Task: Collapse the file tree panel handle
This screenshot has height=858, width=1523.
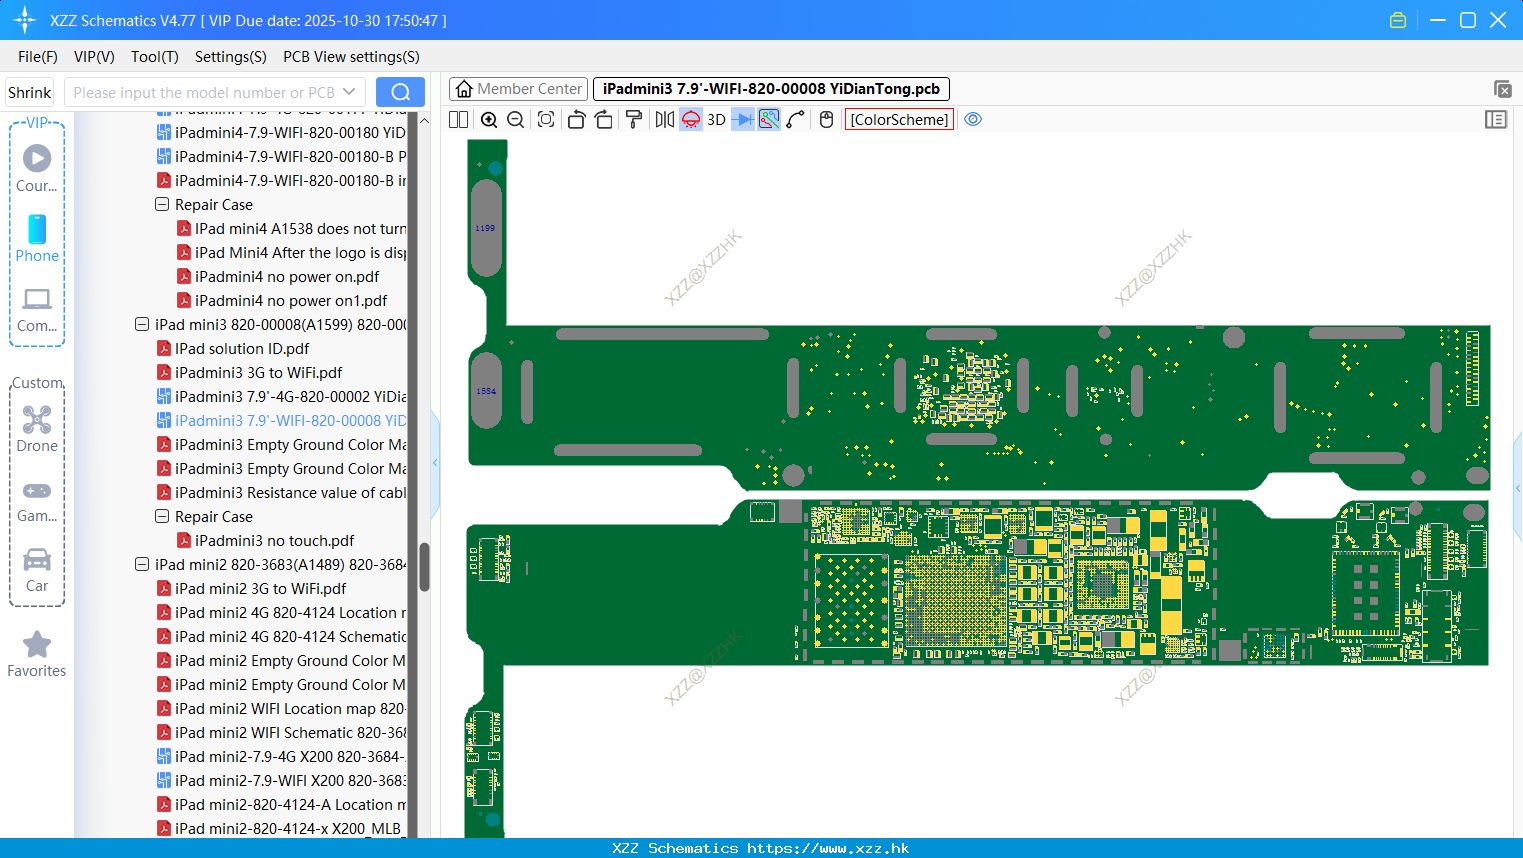Action: pos(435,463)
